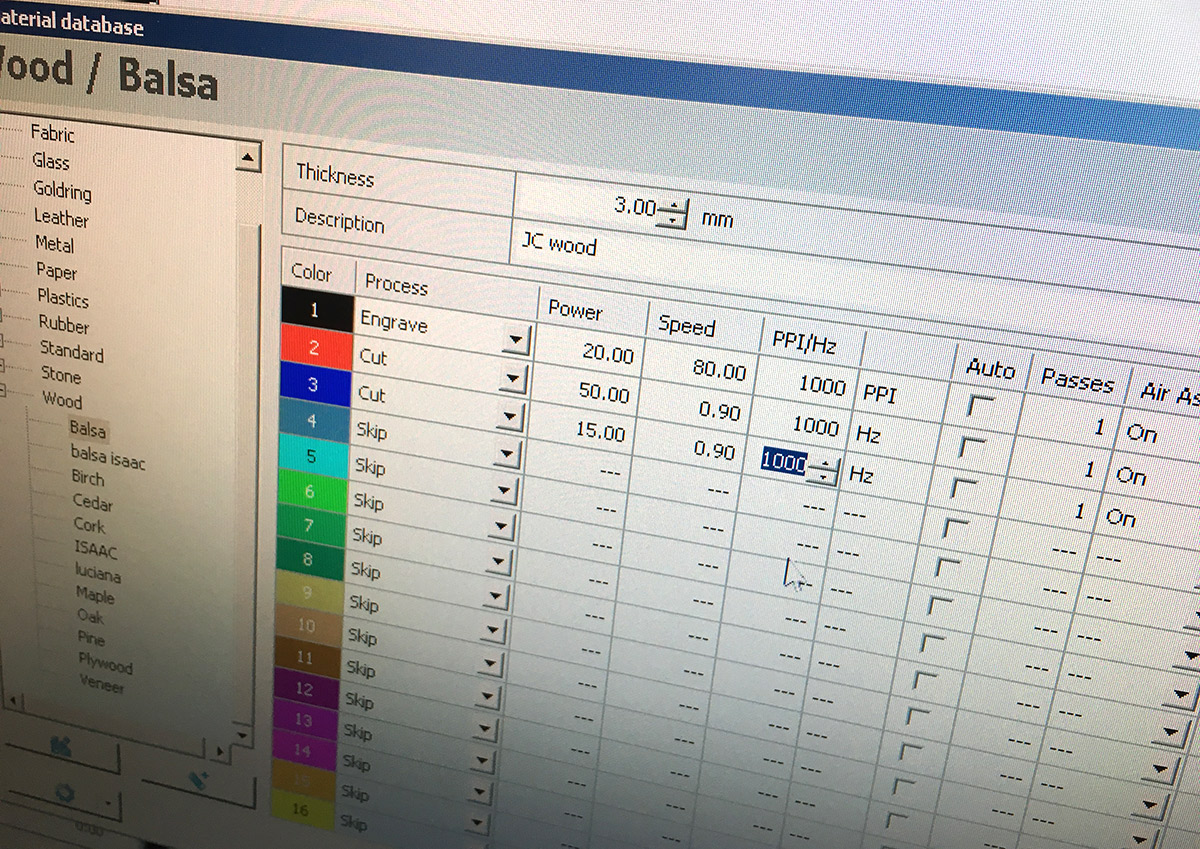This screenshot has width=1200, height=849.
Task: Click the scroll-right arrow below the materials tree
Action: tap(220, 752)
